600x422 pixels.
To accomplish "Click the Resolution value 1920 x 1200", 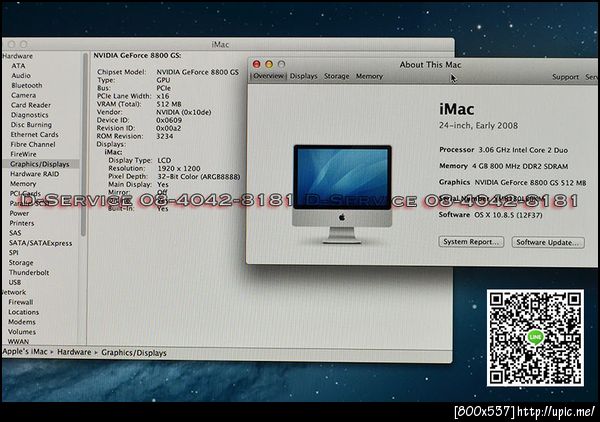I will 179,168.
